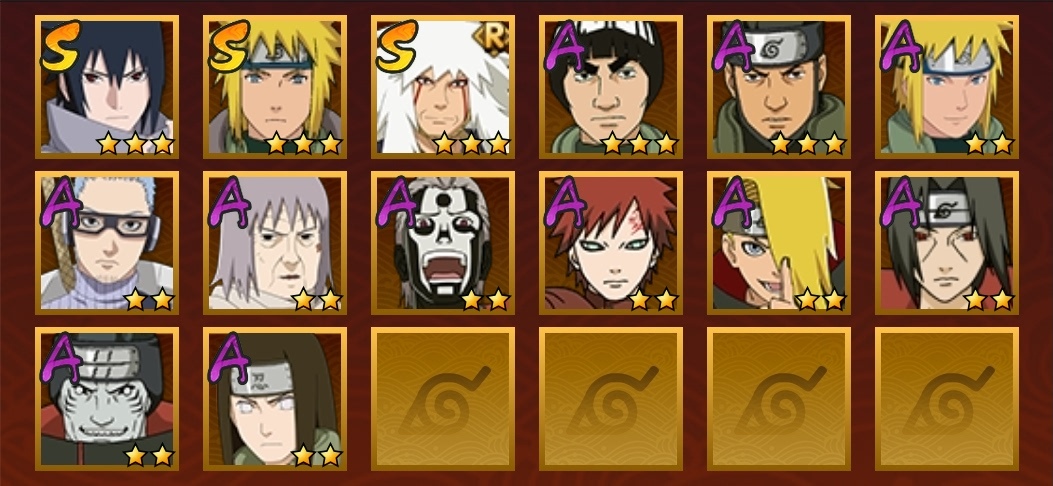The width and height of the screenshot is (1053, 486).
Task: Click the first empty leaf-symbol slot
Action: click(x=443, y=398)
